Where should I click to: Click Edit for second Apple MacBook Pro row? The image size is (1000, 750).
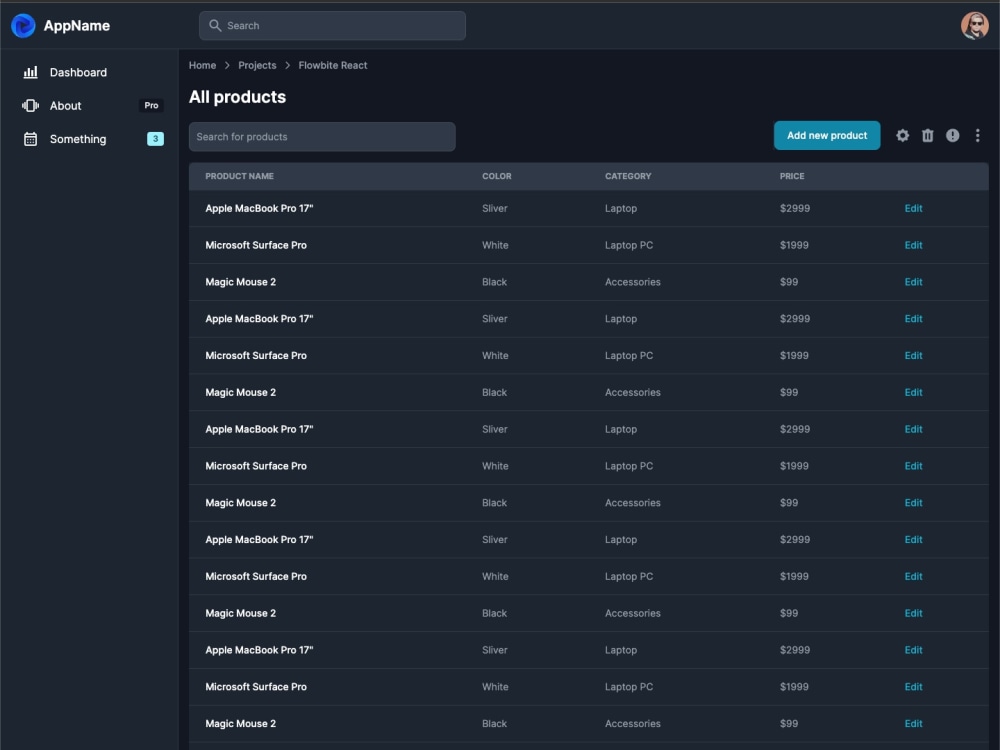coord(913,319)
